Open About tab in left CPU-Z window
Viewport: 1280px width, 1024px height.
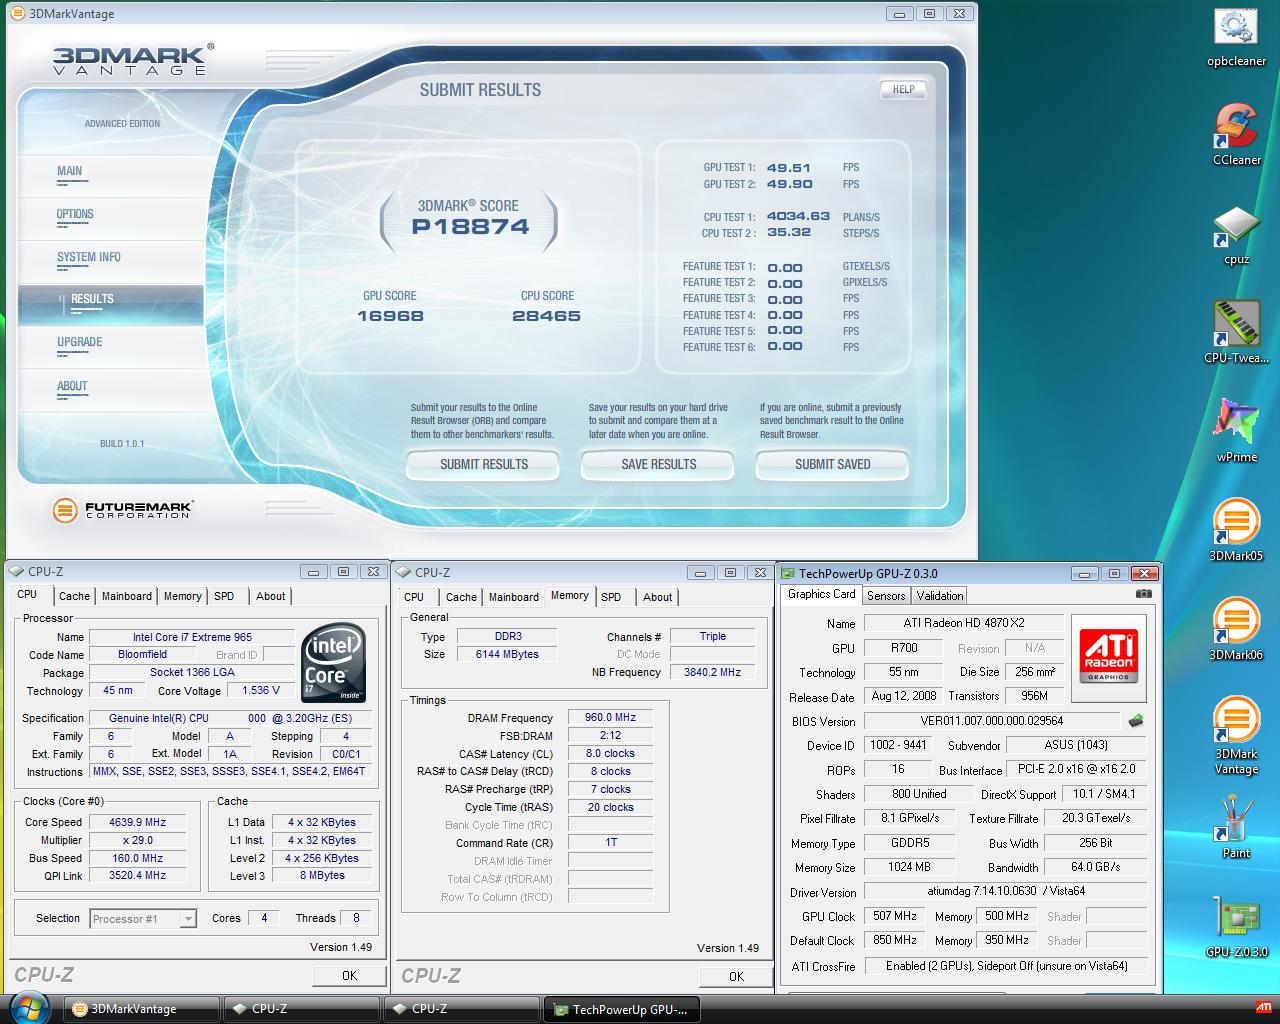pos(270,596)
